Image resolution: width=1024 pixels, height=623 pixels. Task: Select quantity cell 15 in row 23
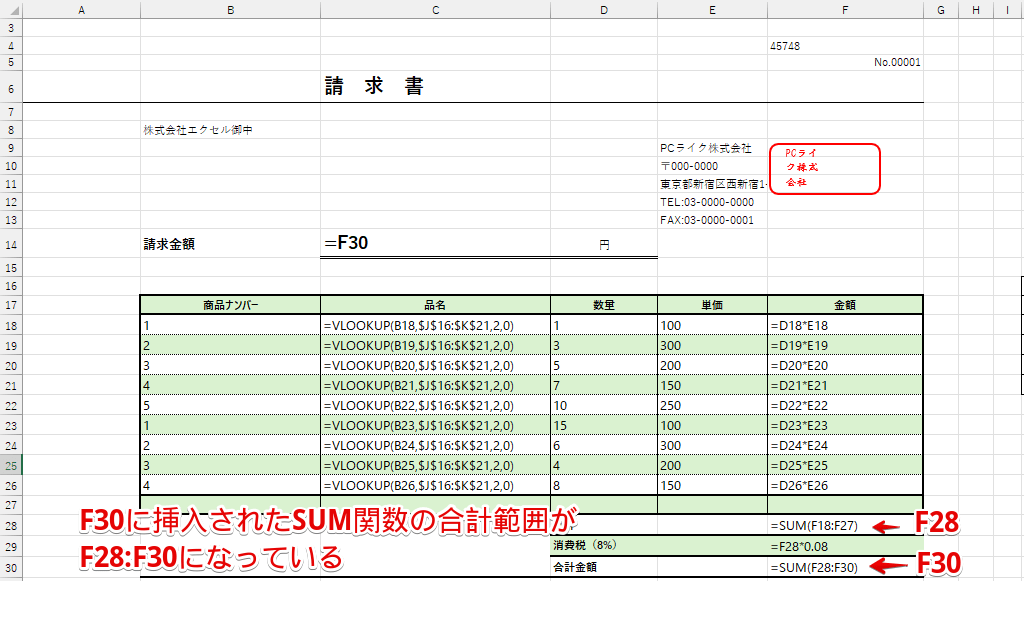(x=603, y=425)
